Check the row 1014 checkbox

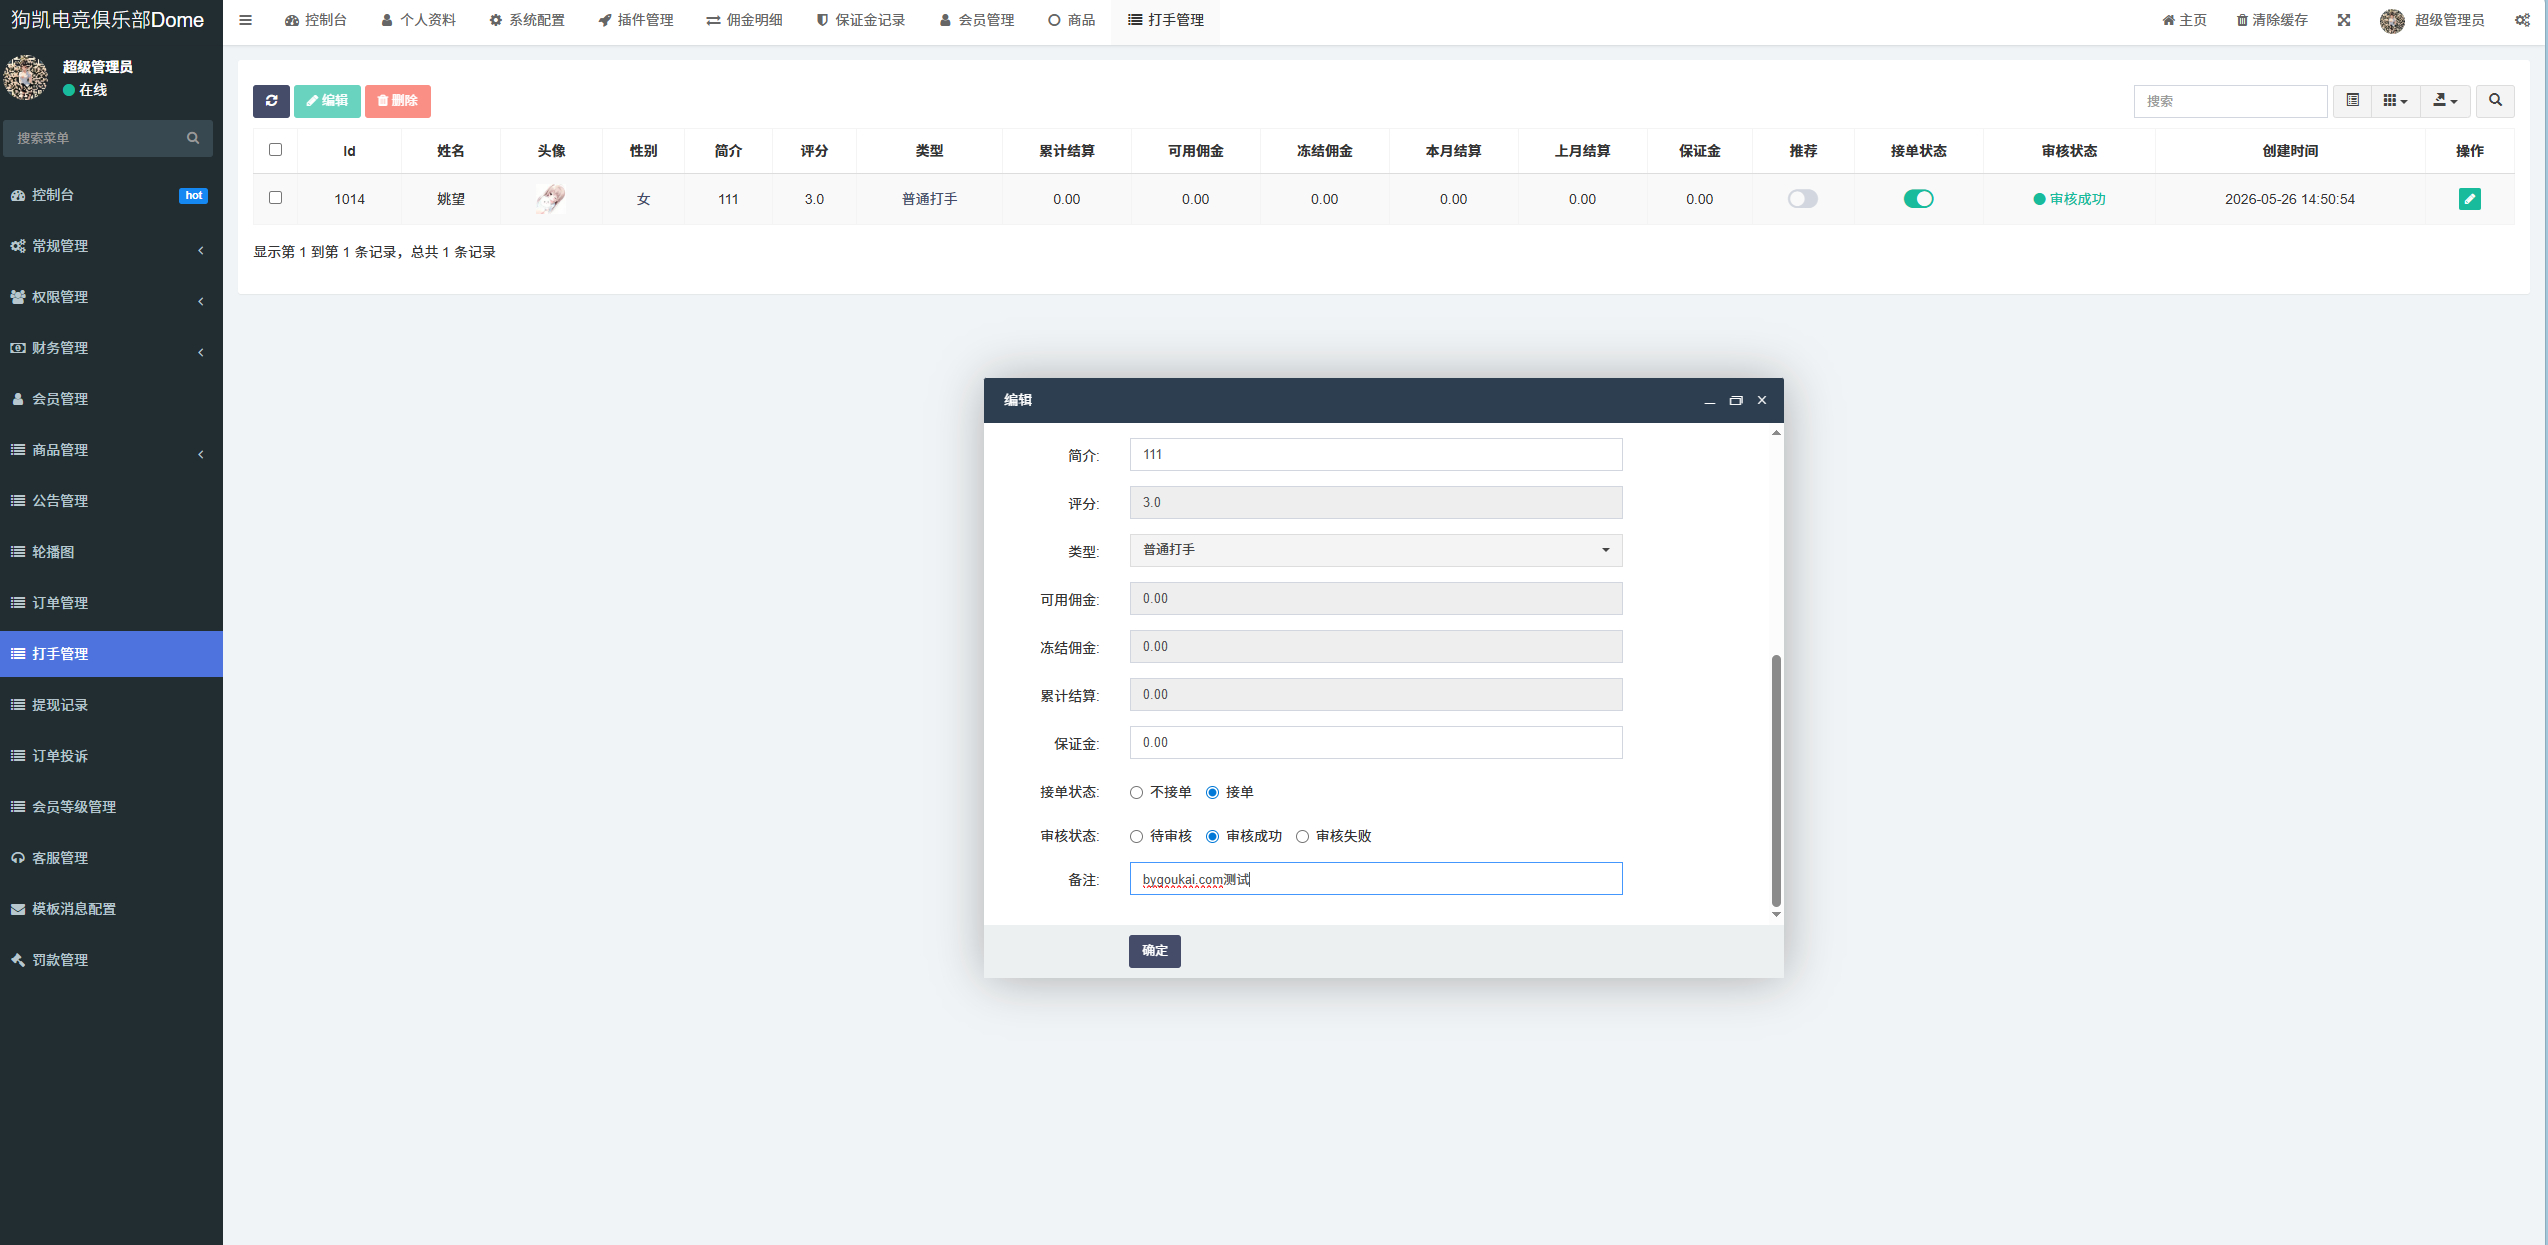275,198
